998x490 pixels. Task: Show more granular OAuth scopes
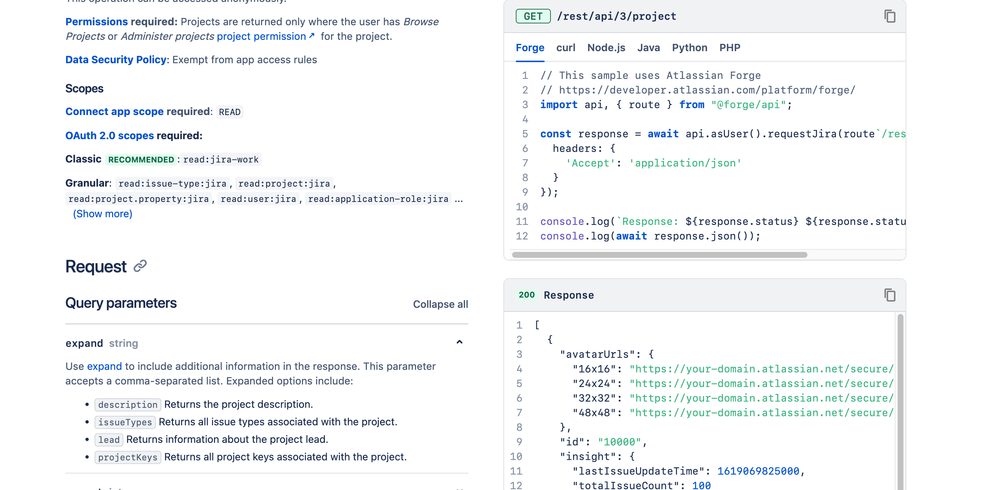pyautogui.click(x=102, y=214)
